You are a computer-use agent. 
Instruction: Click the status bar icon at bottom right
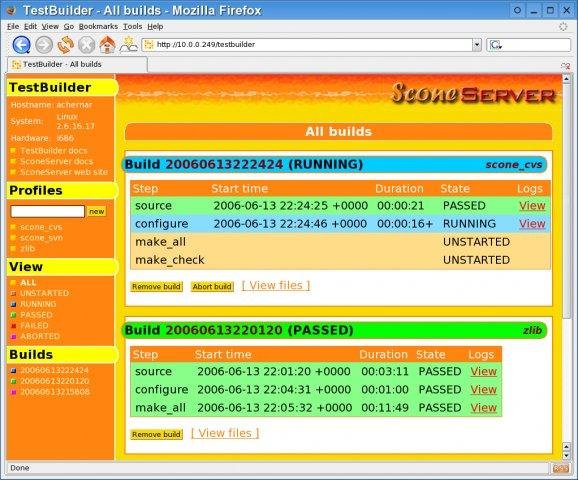click(x=560, y=468)
